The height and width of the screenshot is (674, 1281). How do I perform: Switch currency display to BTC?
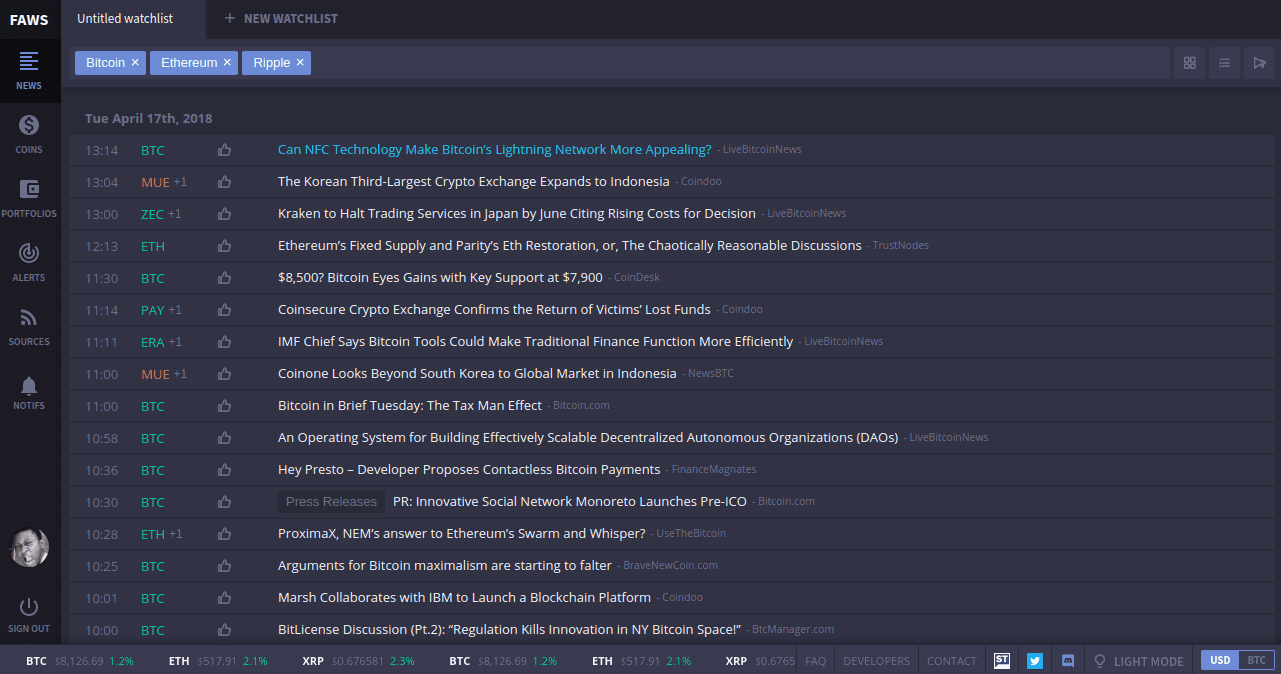pos(1256,660)
